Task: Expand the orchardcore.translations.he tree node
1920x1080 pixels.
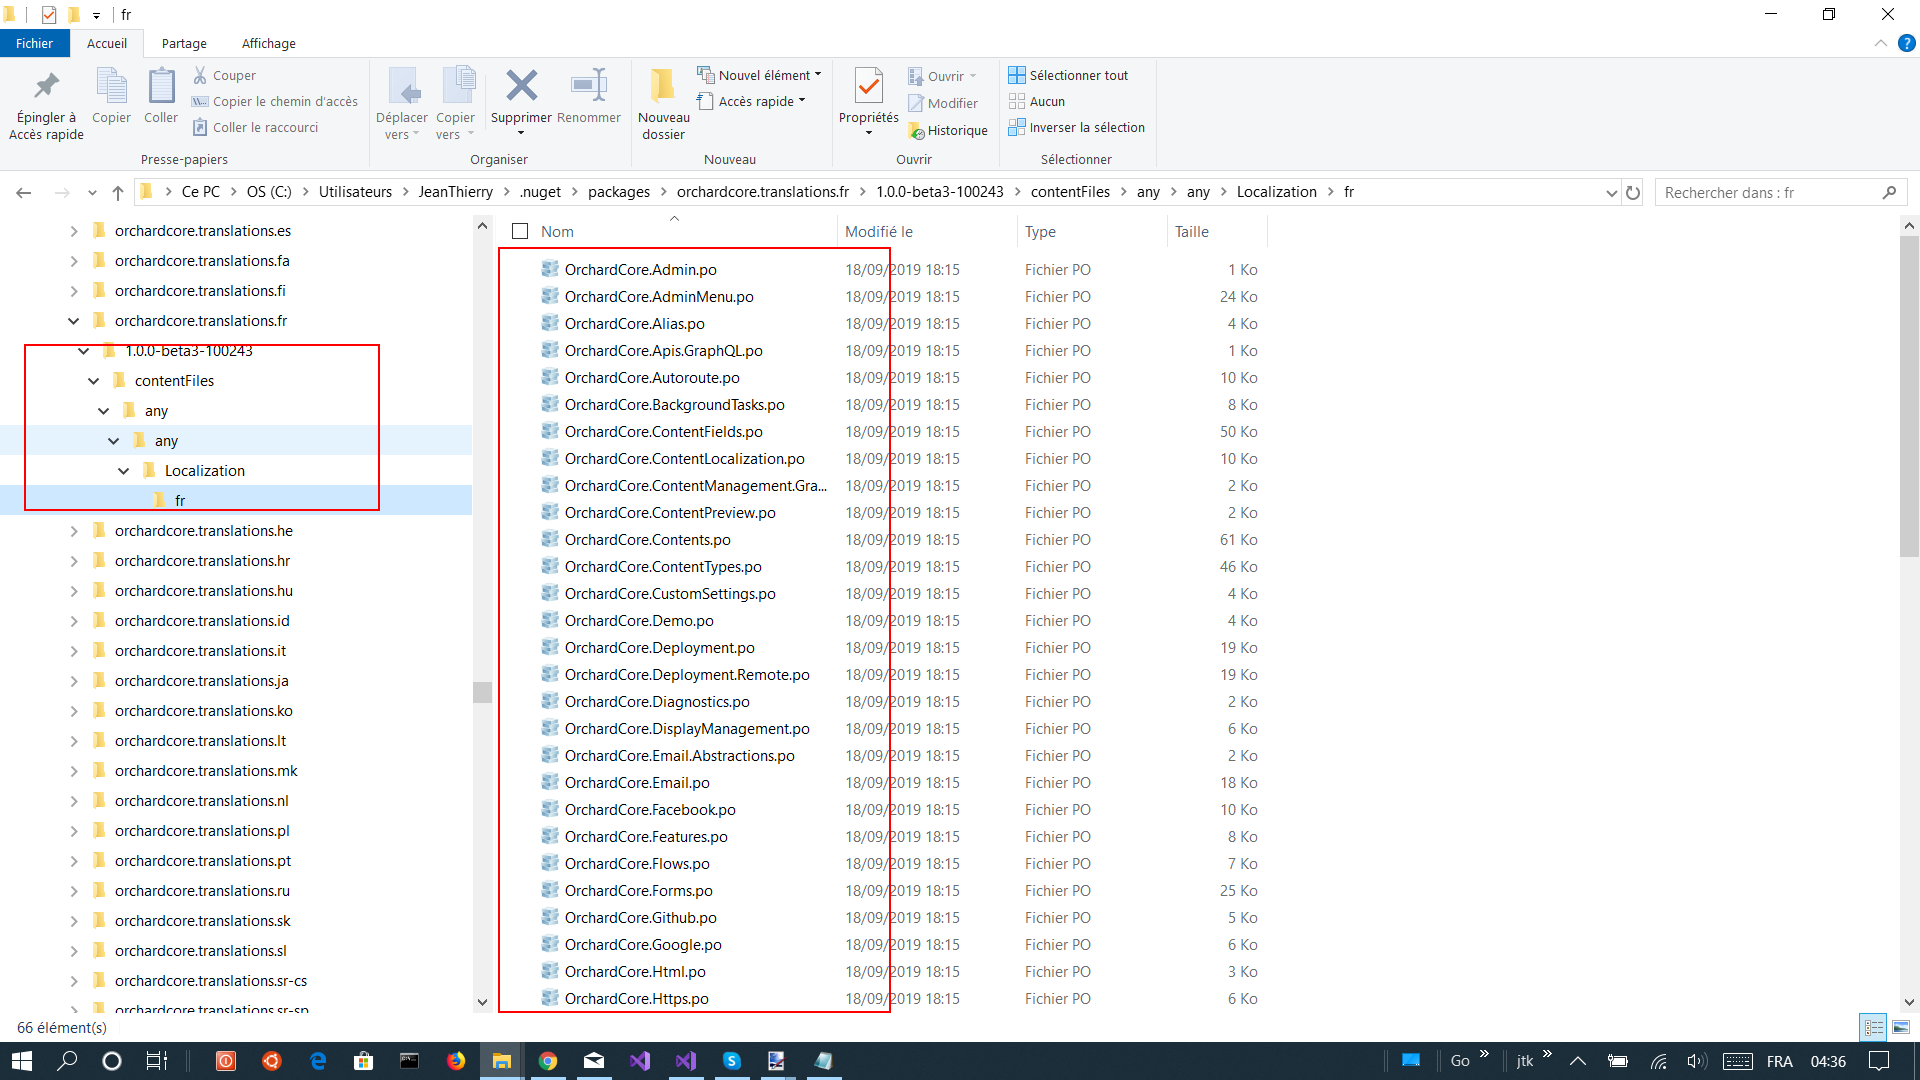Action: (73, 530)
